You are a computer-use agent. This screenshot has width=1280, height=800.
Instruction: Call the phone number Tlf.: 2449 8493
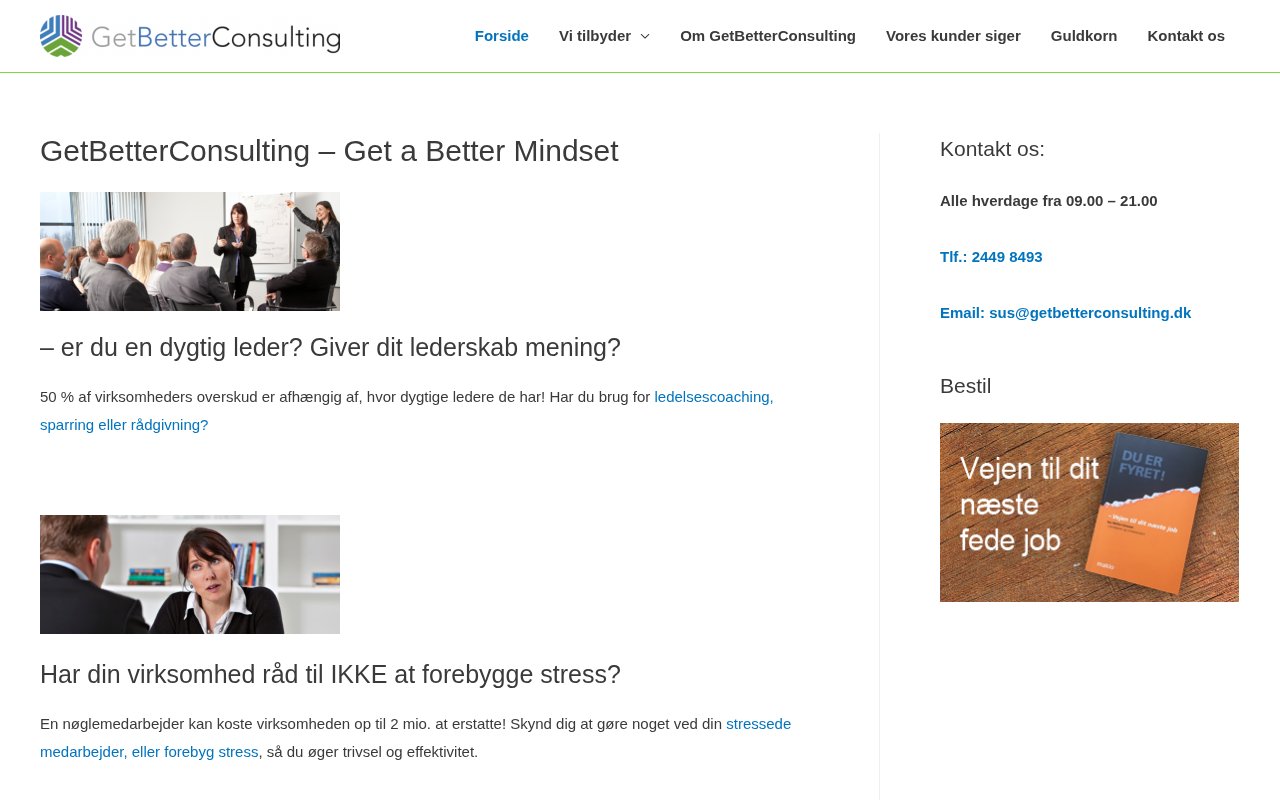[990, 257]
